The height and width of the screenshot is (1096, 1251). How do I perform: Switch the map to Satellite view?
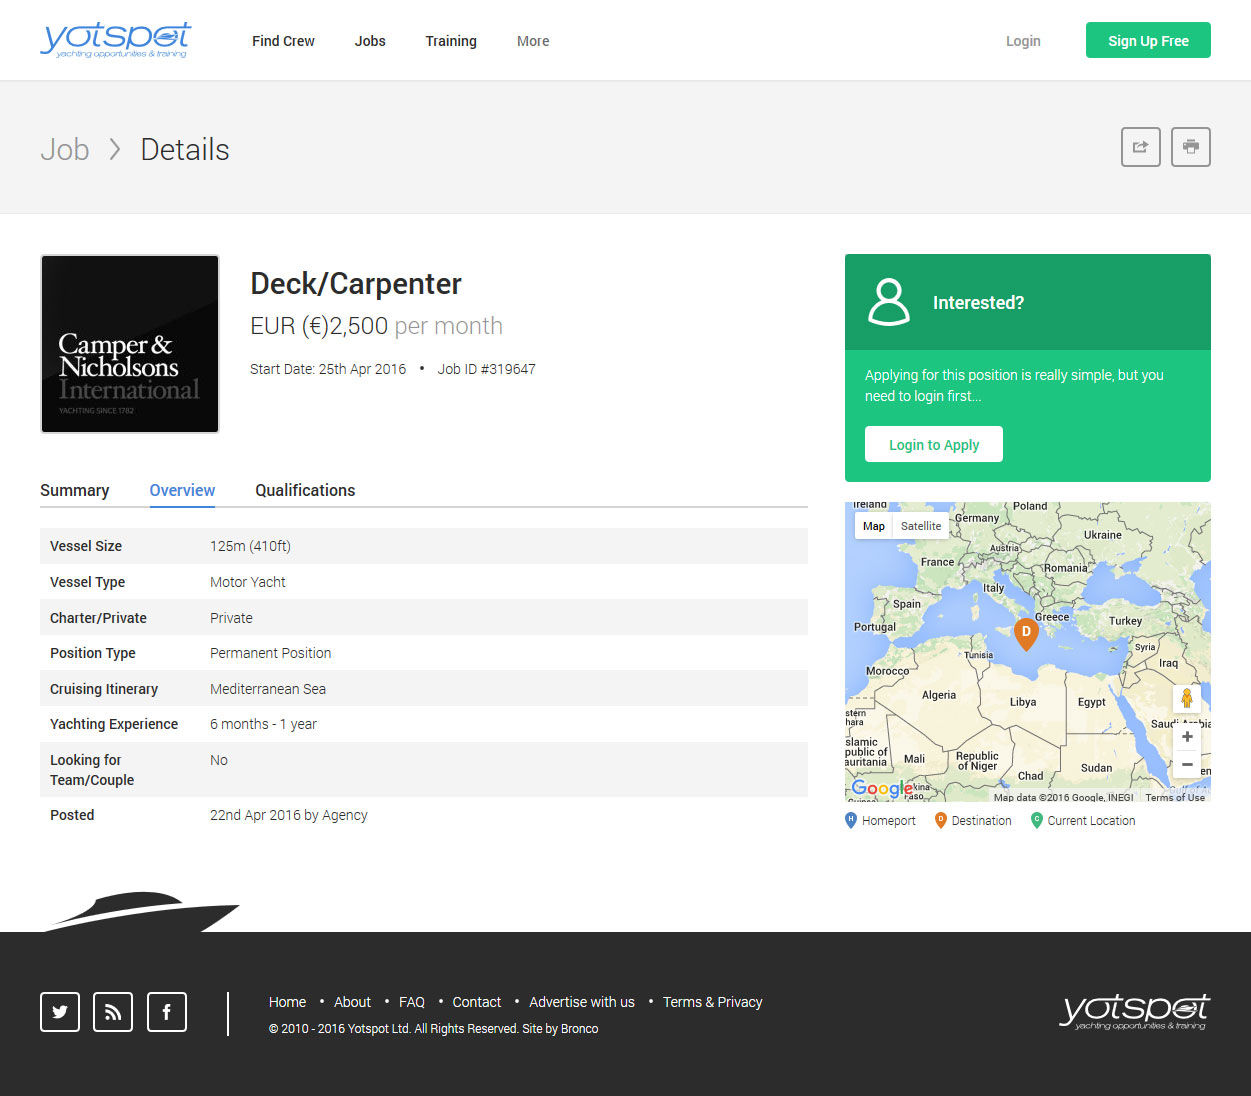921,526
